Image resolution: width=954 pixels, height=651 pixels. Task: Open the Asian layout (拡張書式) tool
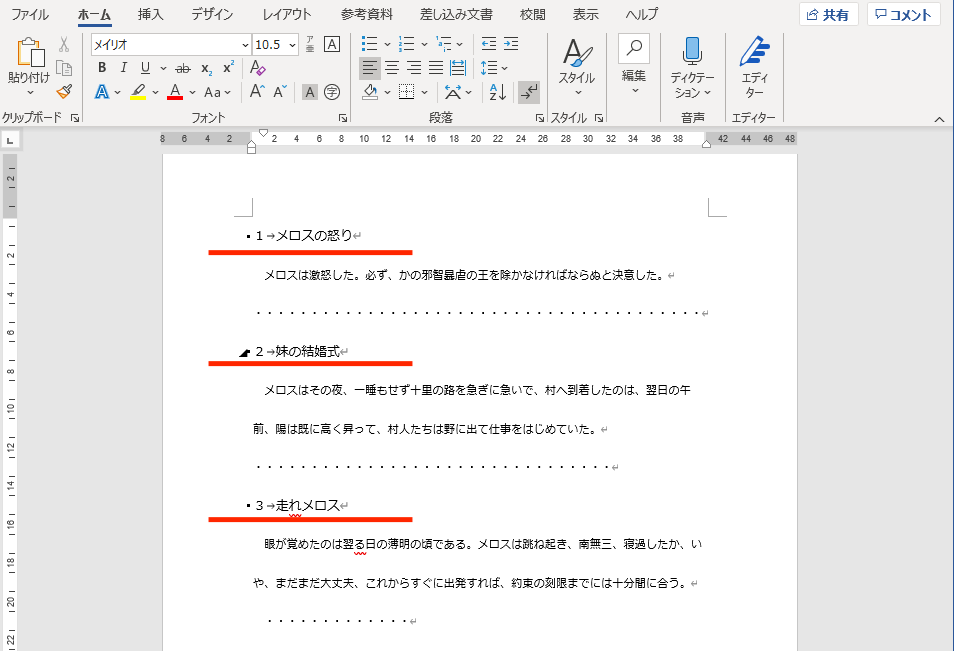click(x=453, y=92)
